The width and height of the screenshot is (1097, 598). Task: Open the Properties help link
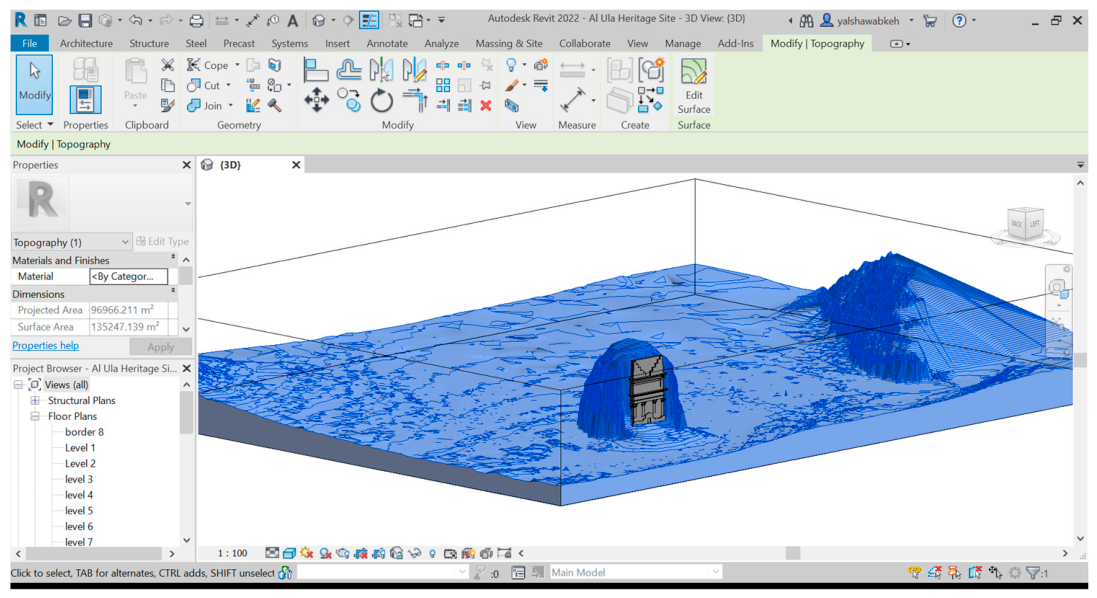tap(45, 346)
